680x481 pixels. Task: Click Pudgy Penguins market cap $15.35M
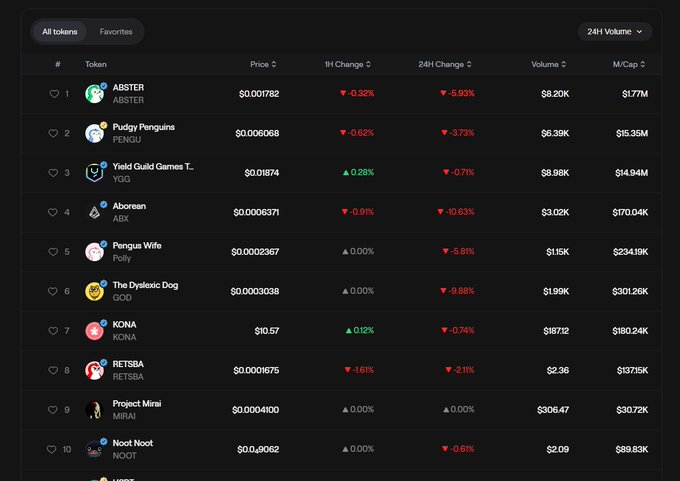pyautogui.click(x=632, y=133)
